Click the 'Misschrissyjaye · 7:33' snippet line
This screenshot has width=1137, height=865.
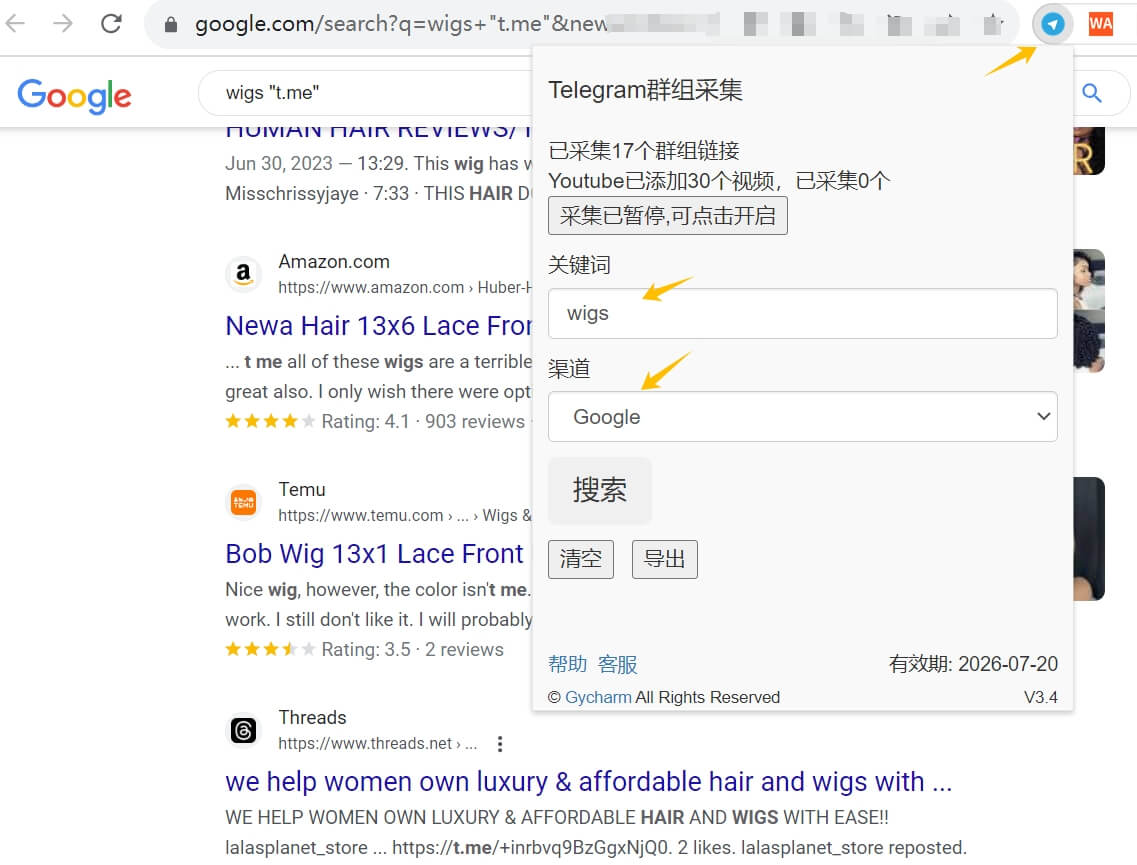coord(379,194)
